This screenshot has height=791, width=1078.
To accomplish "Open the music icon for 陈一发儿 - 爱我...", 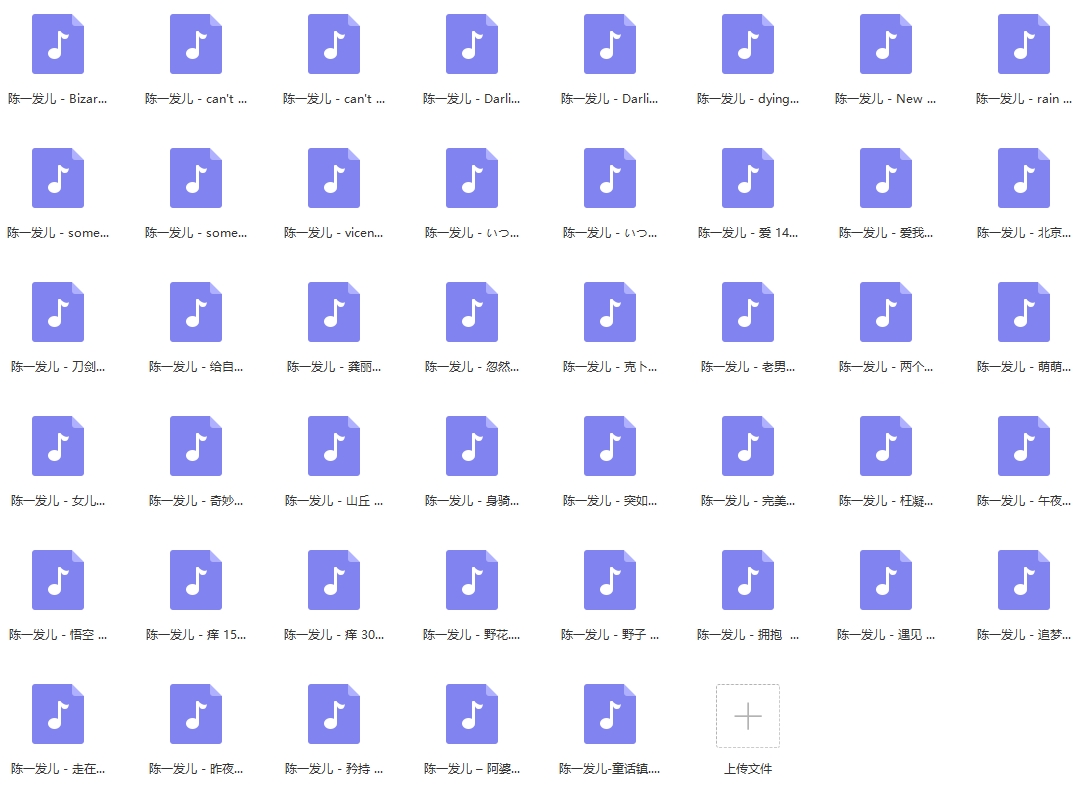I will [x=886, y=179].
